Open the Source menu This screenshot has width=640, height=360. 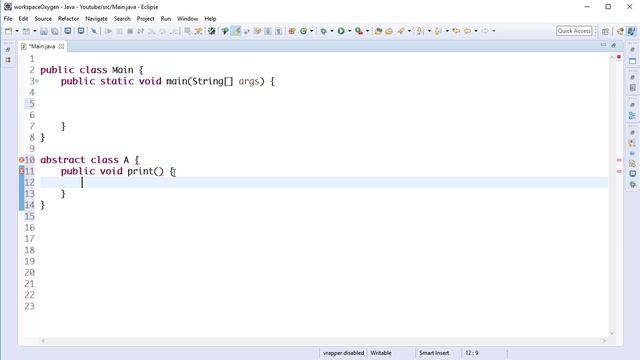pyautogui.click(x=43, y=19)
